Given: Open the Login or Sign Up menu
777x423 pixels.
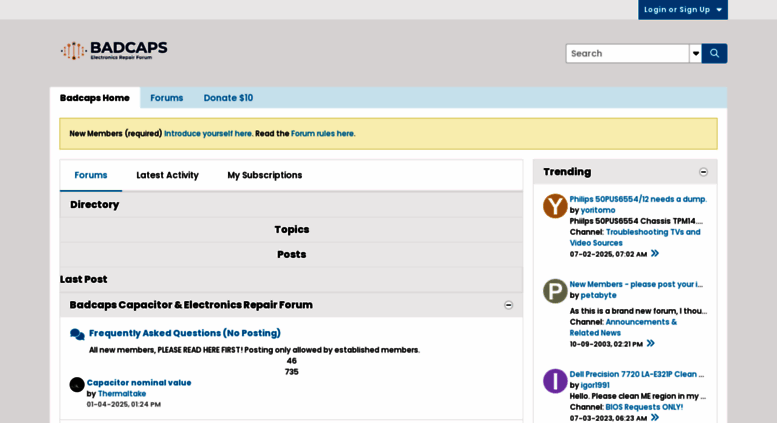Looking at the screenshot, I should coord(683,9).
